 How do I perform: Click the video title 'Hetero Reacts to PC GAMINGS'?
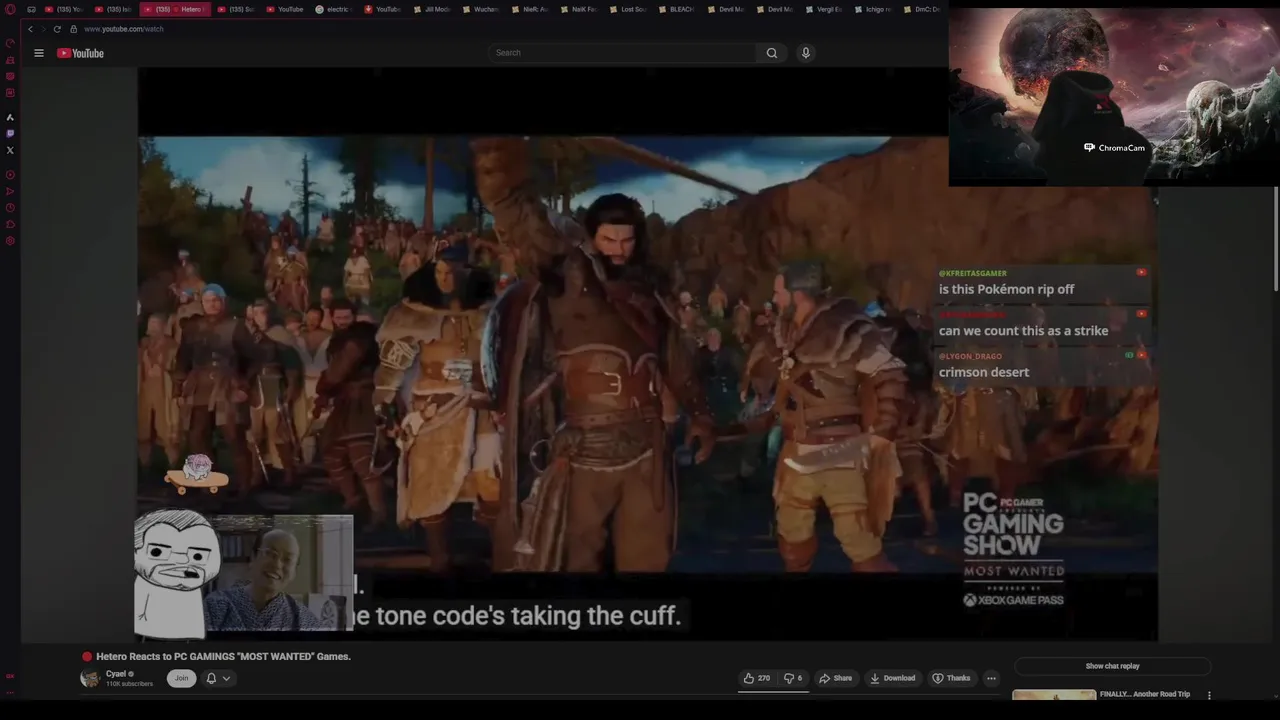coord(223,657)
